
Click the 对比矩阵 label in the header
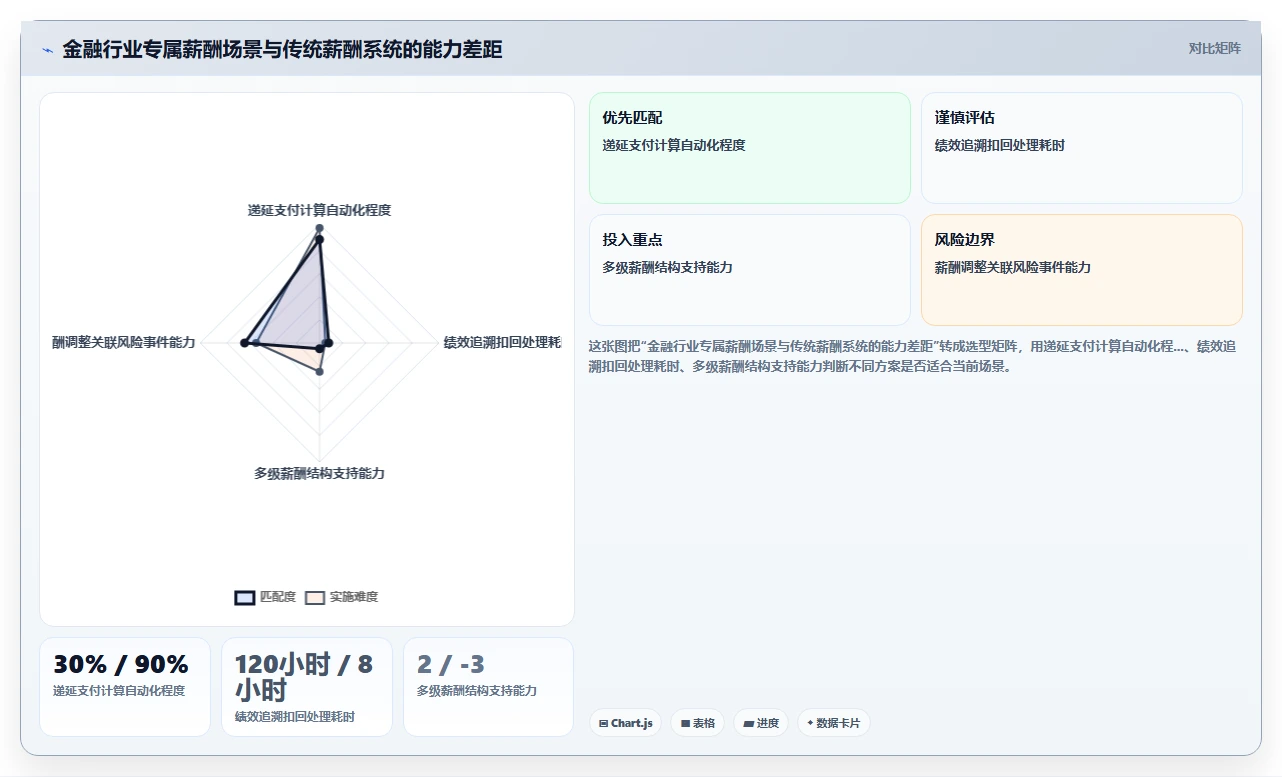[1214, 48]
